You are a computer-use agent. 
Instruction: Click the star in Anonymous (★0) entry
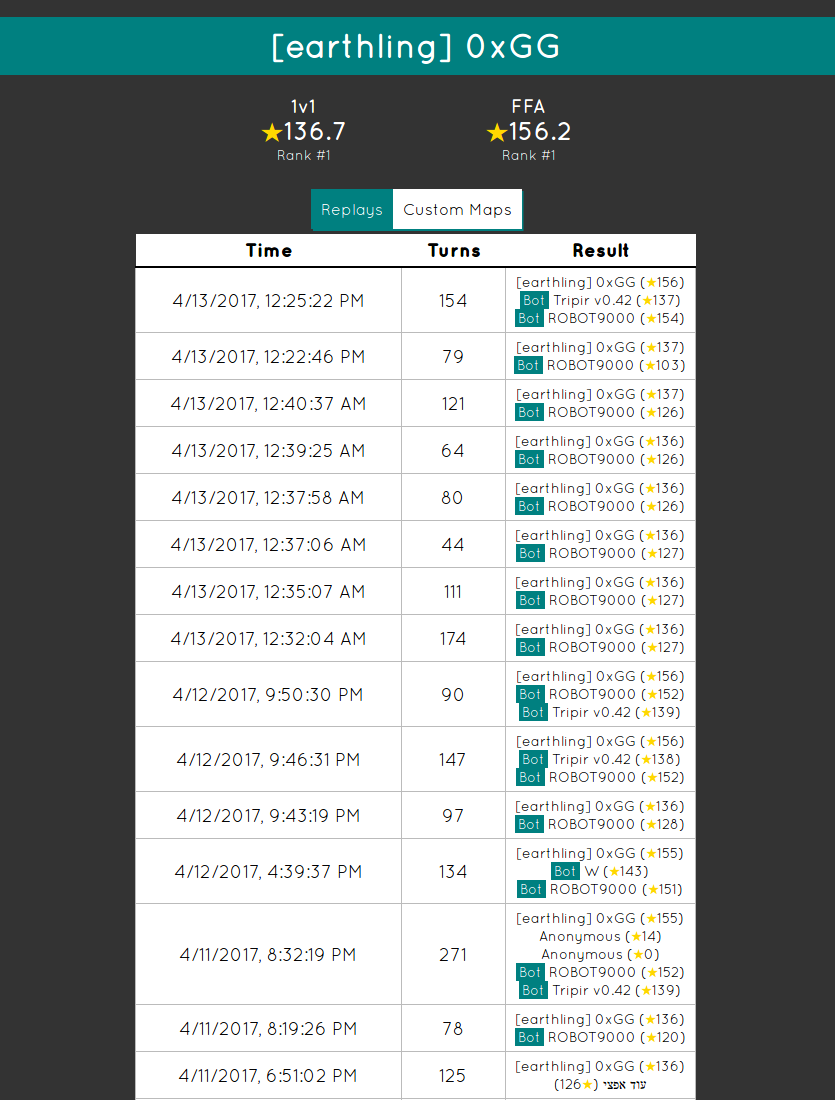(x=637, y=955)
